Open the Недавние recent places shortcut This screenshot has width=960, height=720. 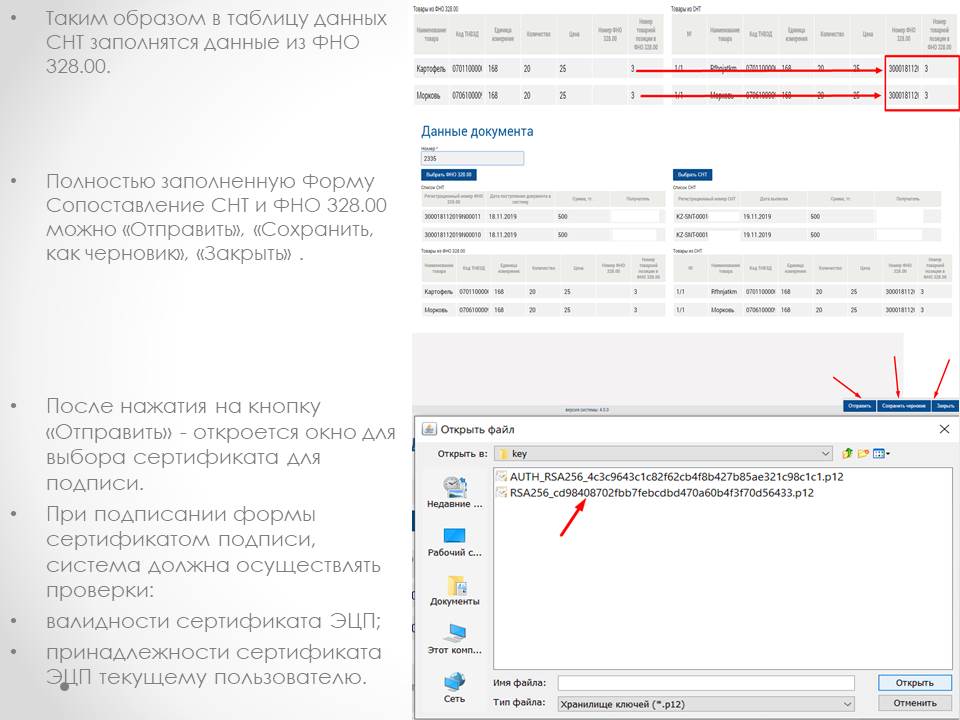[x=455, y=492]
